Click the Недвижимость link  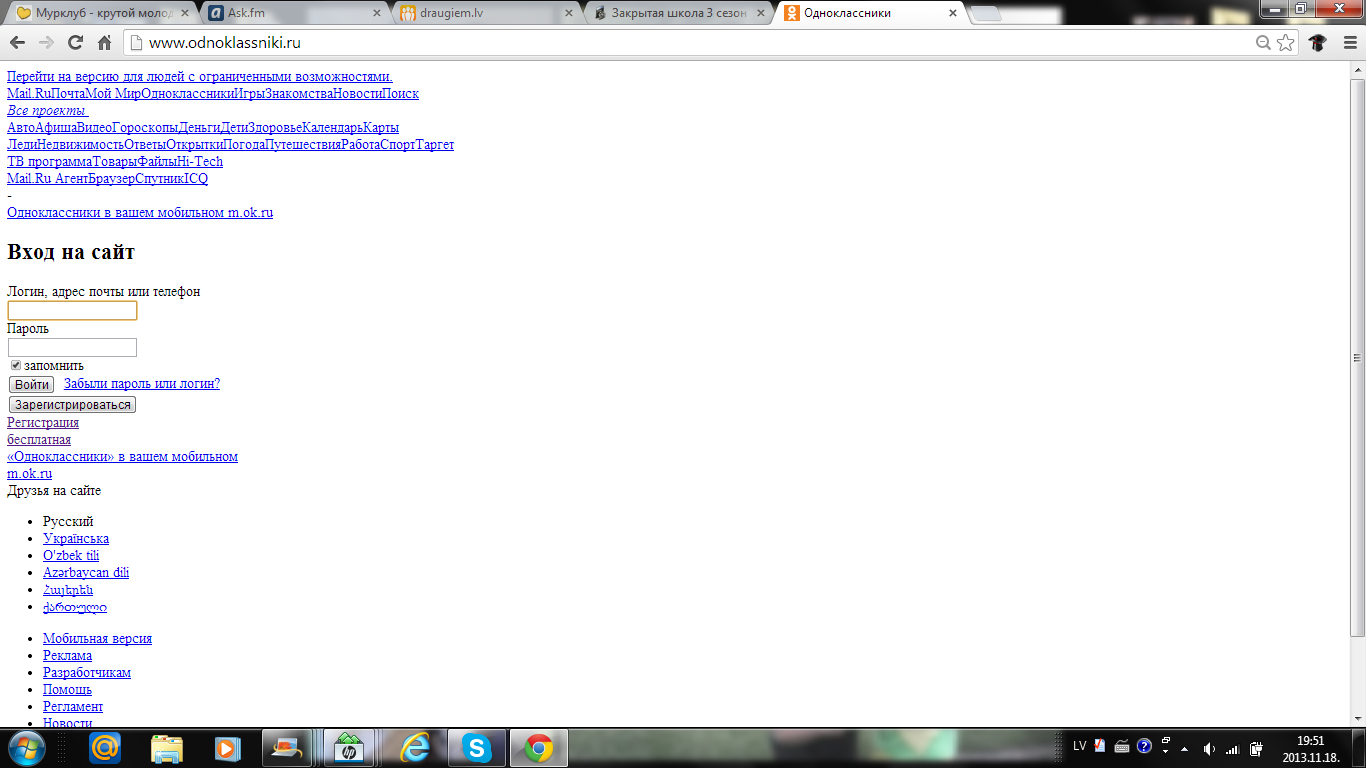coord(80,145)
